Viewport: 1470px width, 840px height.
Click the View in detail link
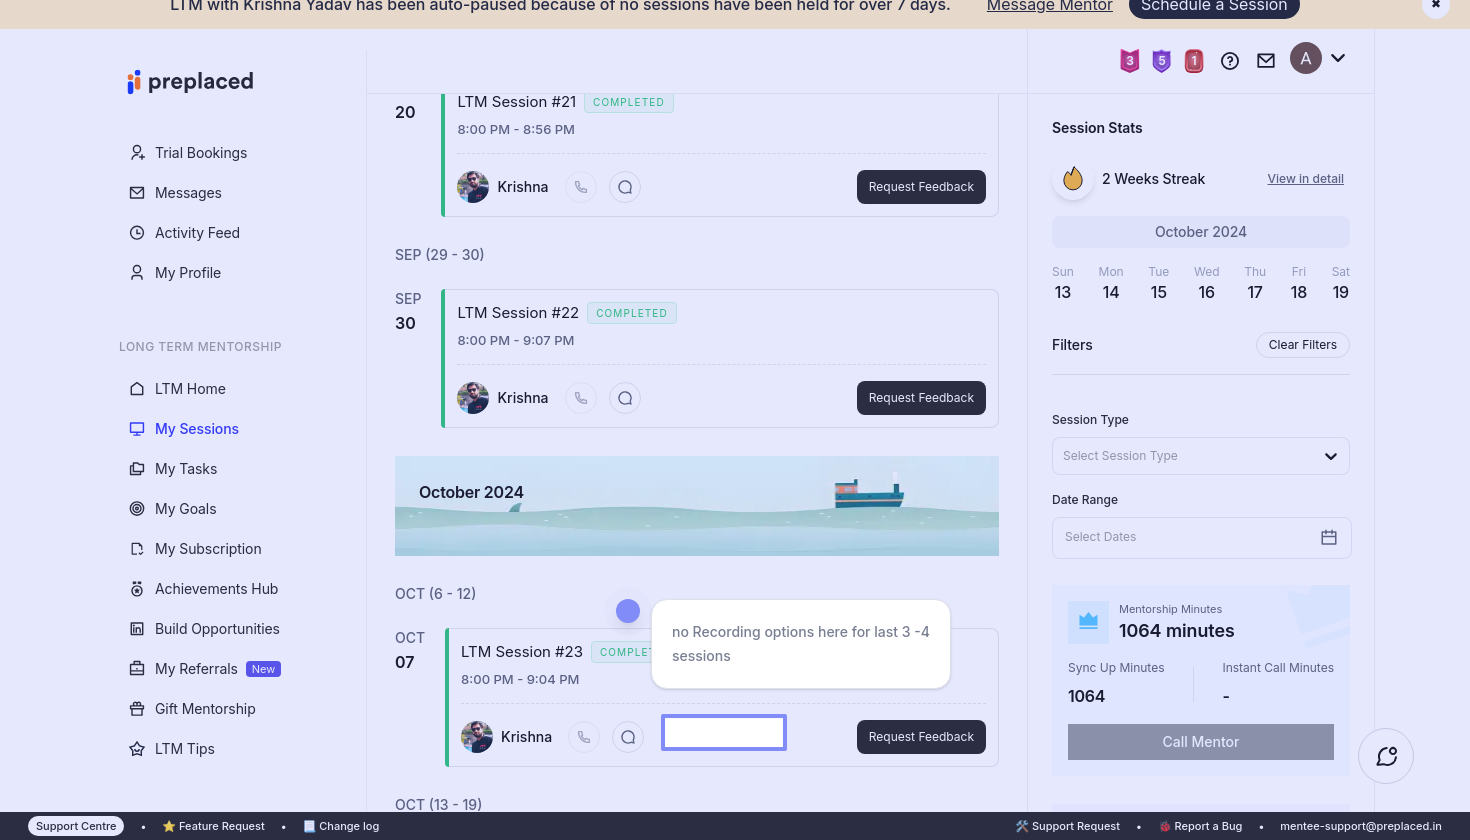coord(1305,179)
